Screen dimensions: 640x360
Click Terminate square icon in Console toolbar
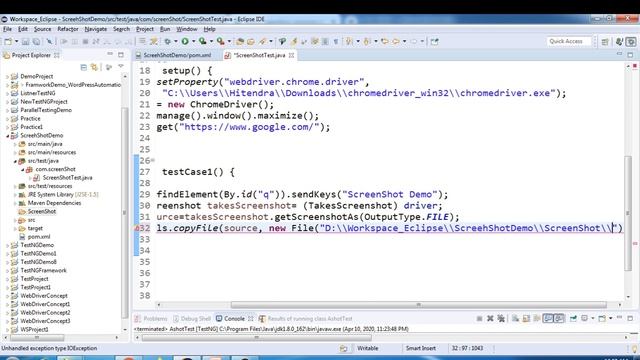click(479, 318)
